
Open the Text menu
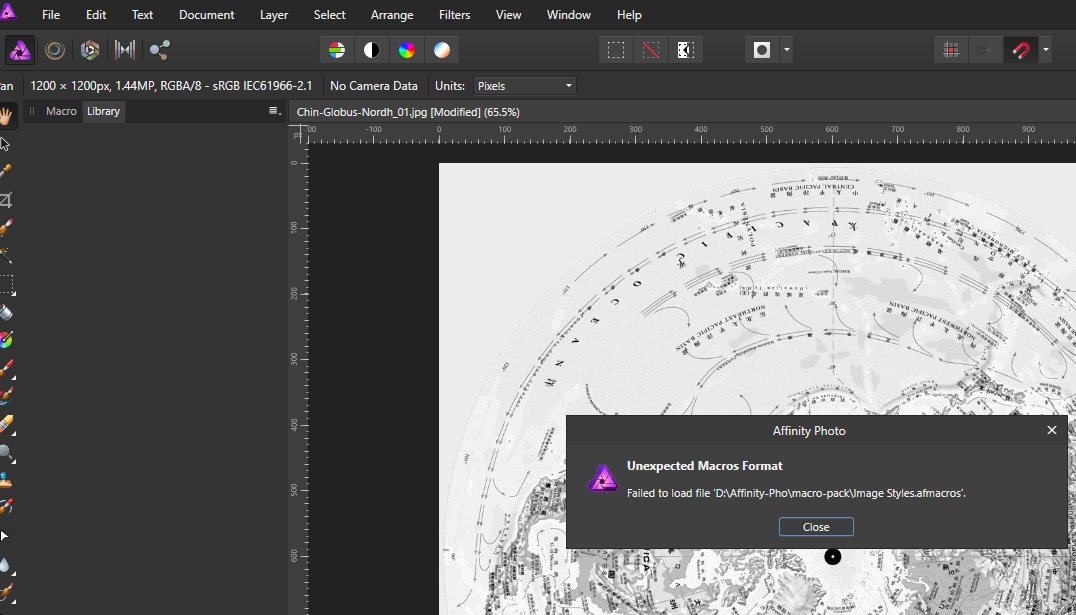(142, 14)
